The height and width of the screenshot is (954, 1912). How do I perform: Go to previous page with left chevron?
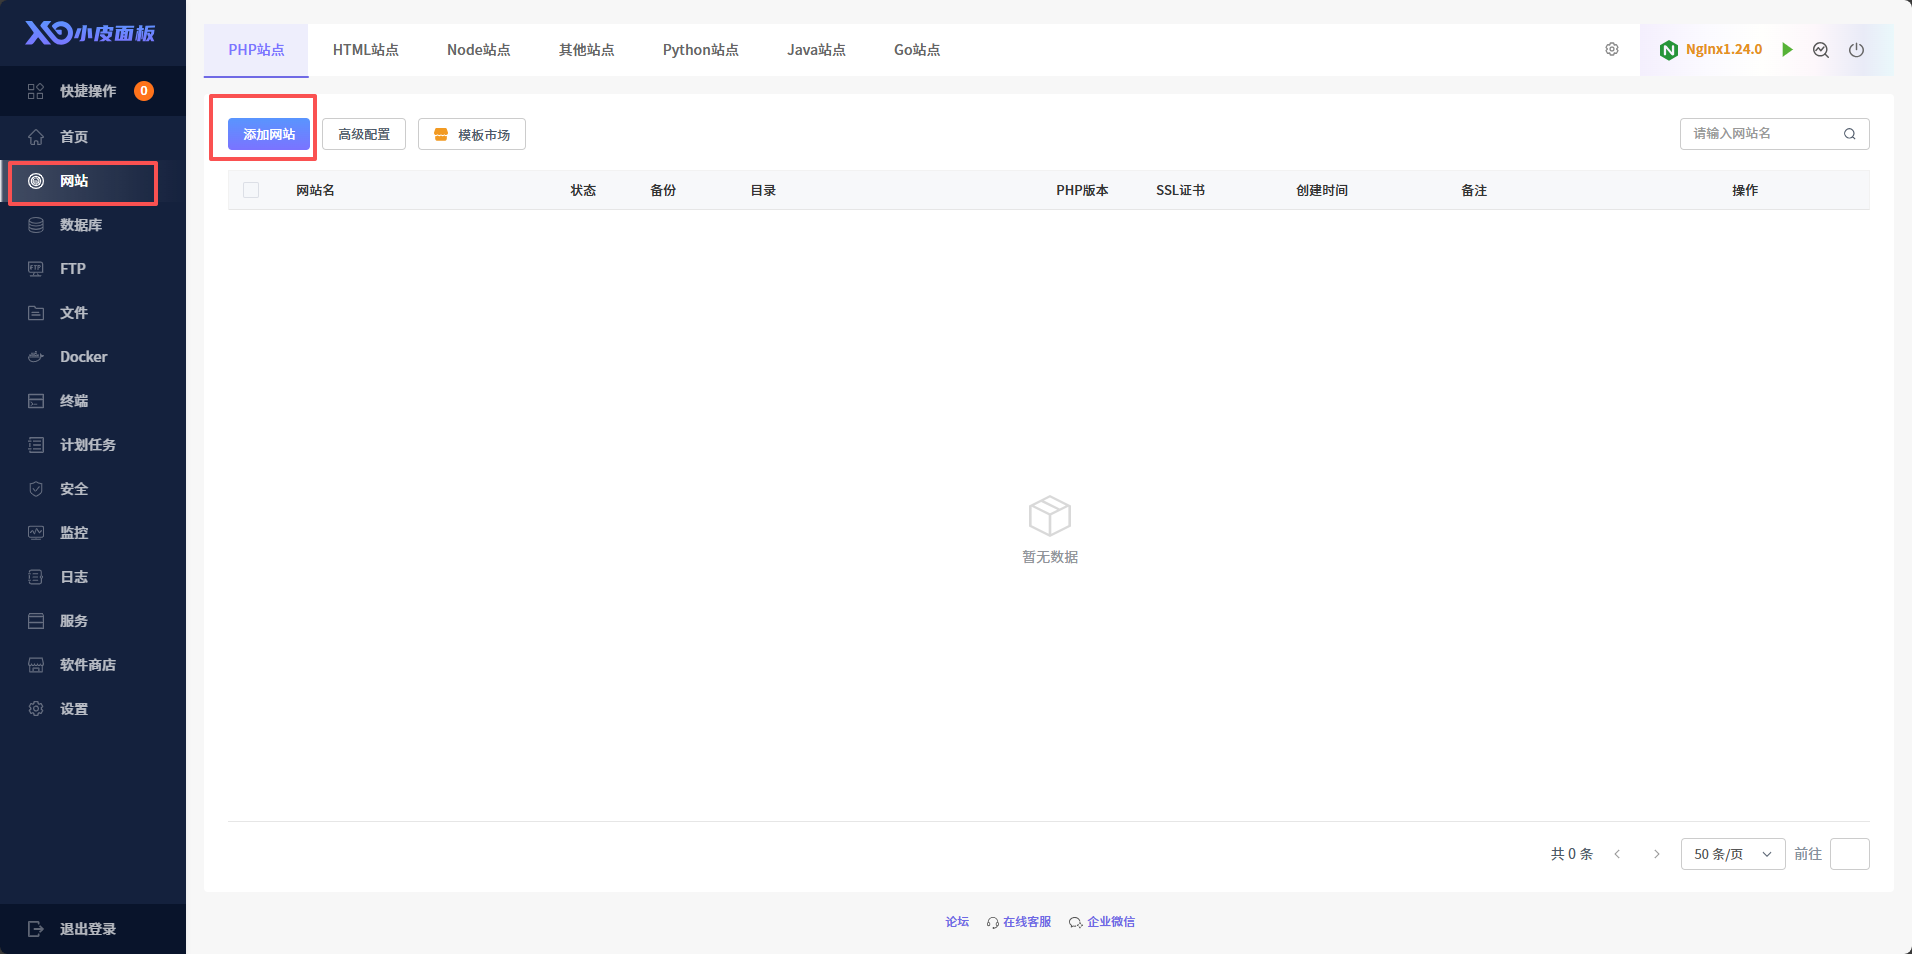click(1617, 854)
